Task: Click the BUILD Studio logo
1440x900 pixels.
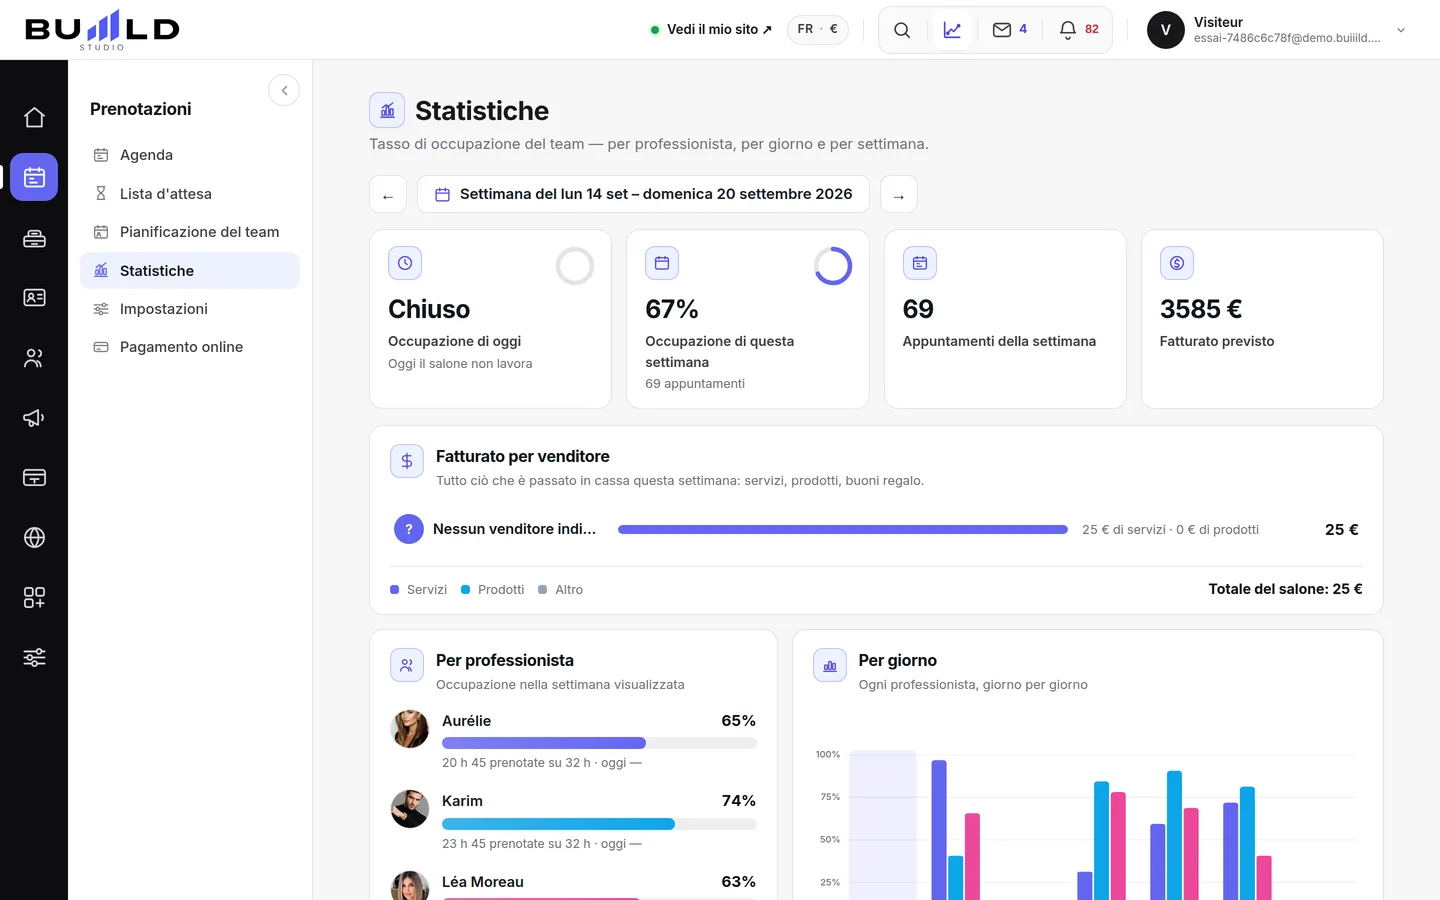Action: coord(102,30)
